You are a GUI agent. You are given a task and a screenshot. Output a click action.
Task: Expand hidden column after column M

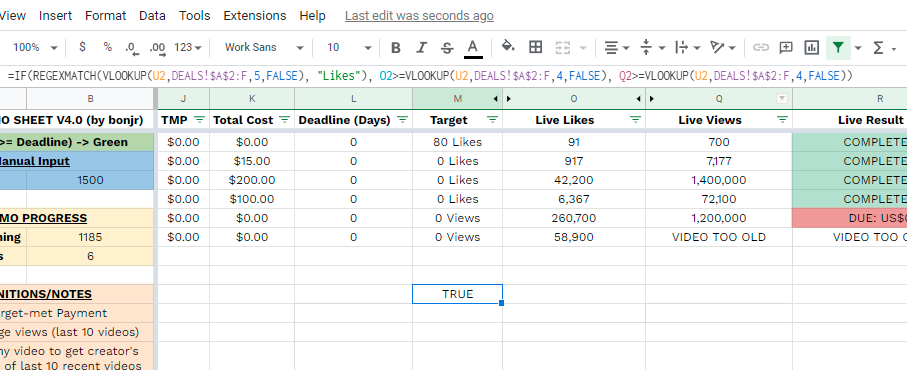point(496,99)
